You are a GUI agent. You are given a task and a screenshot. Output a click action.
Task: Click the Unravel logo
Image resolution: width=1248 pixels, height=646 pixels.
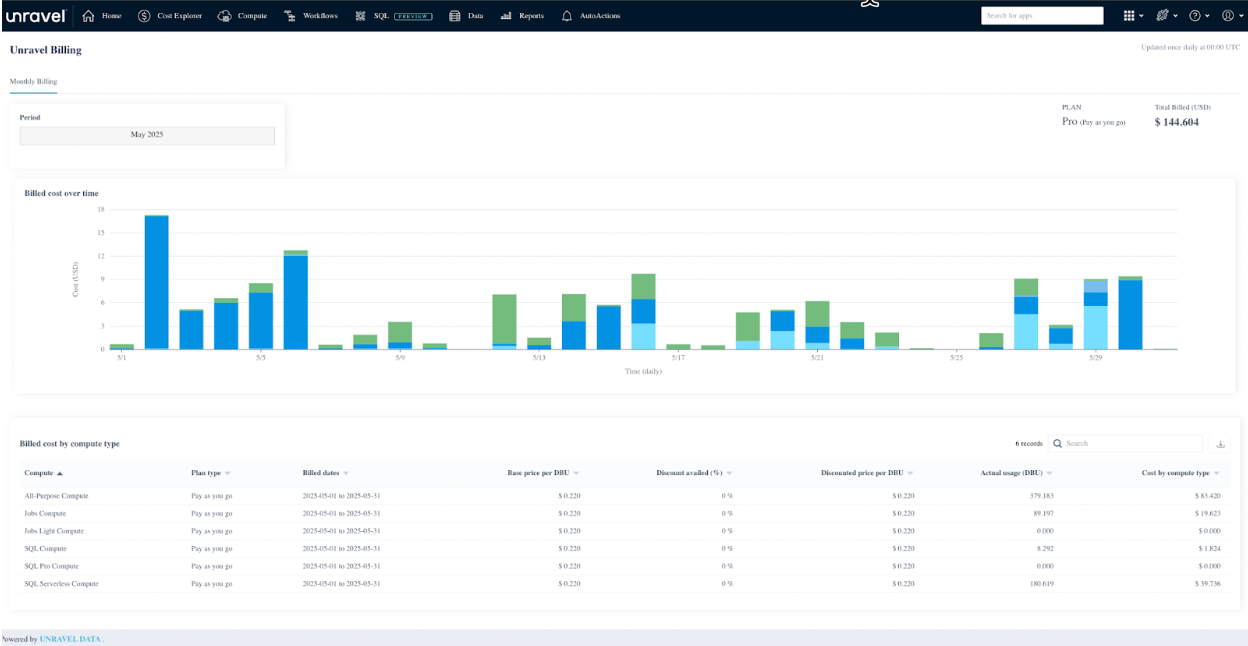coord(35,16)
